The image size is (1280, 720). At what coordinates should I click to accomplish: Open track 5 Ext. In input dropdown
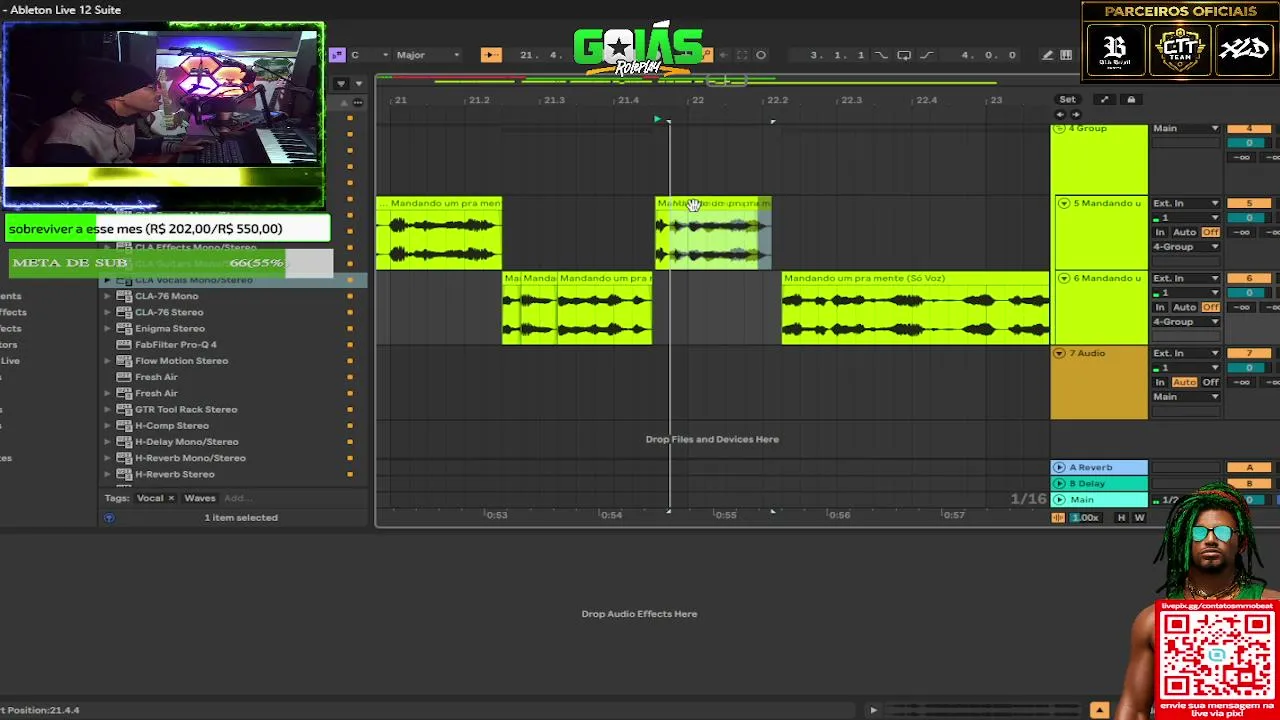point(1186,204)
